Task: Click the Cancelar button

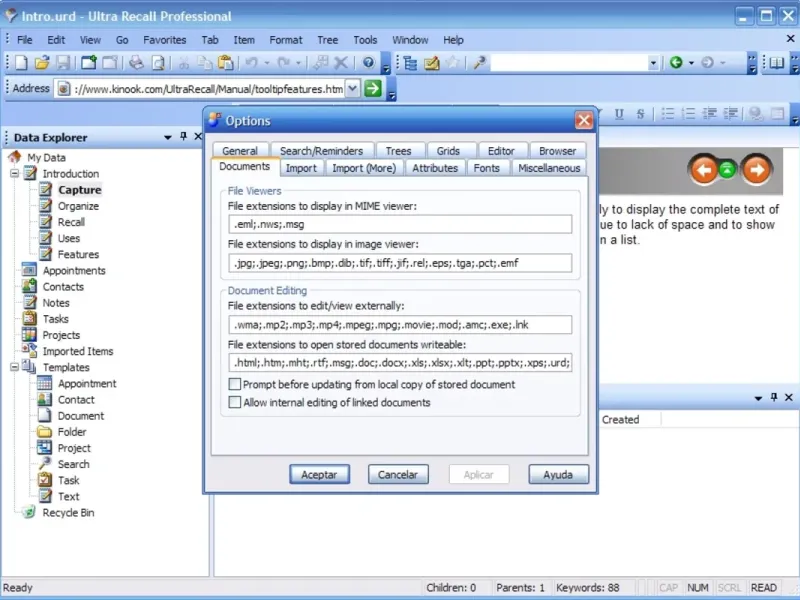Action: (398, 474)
